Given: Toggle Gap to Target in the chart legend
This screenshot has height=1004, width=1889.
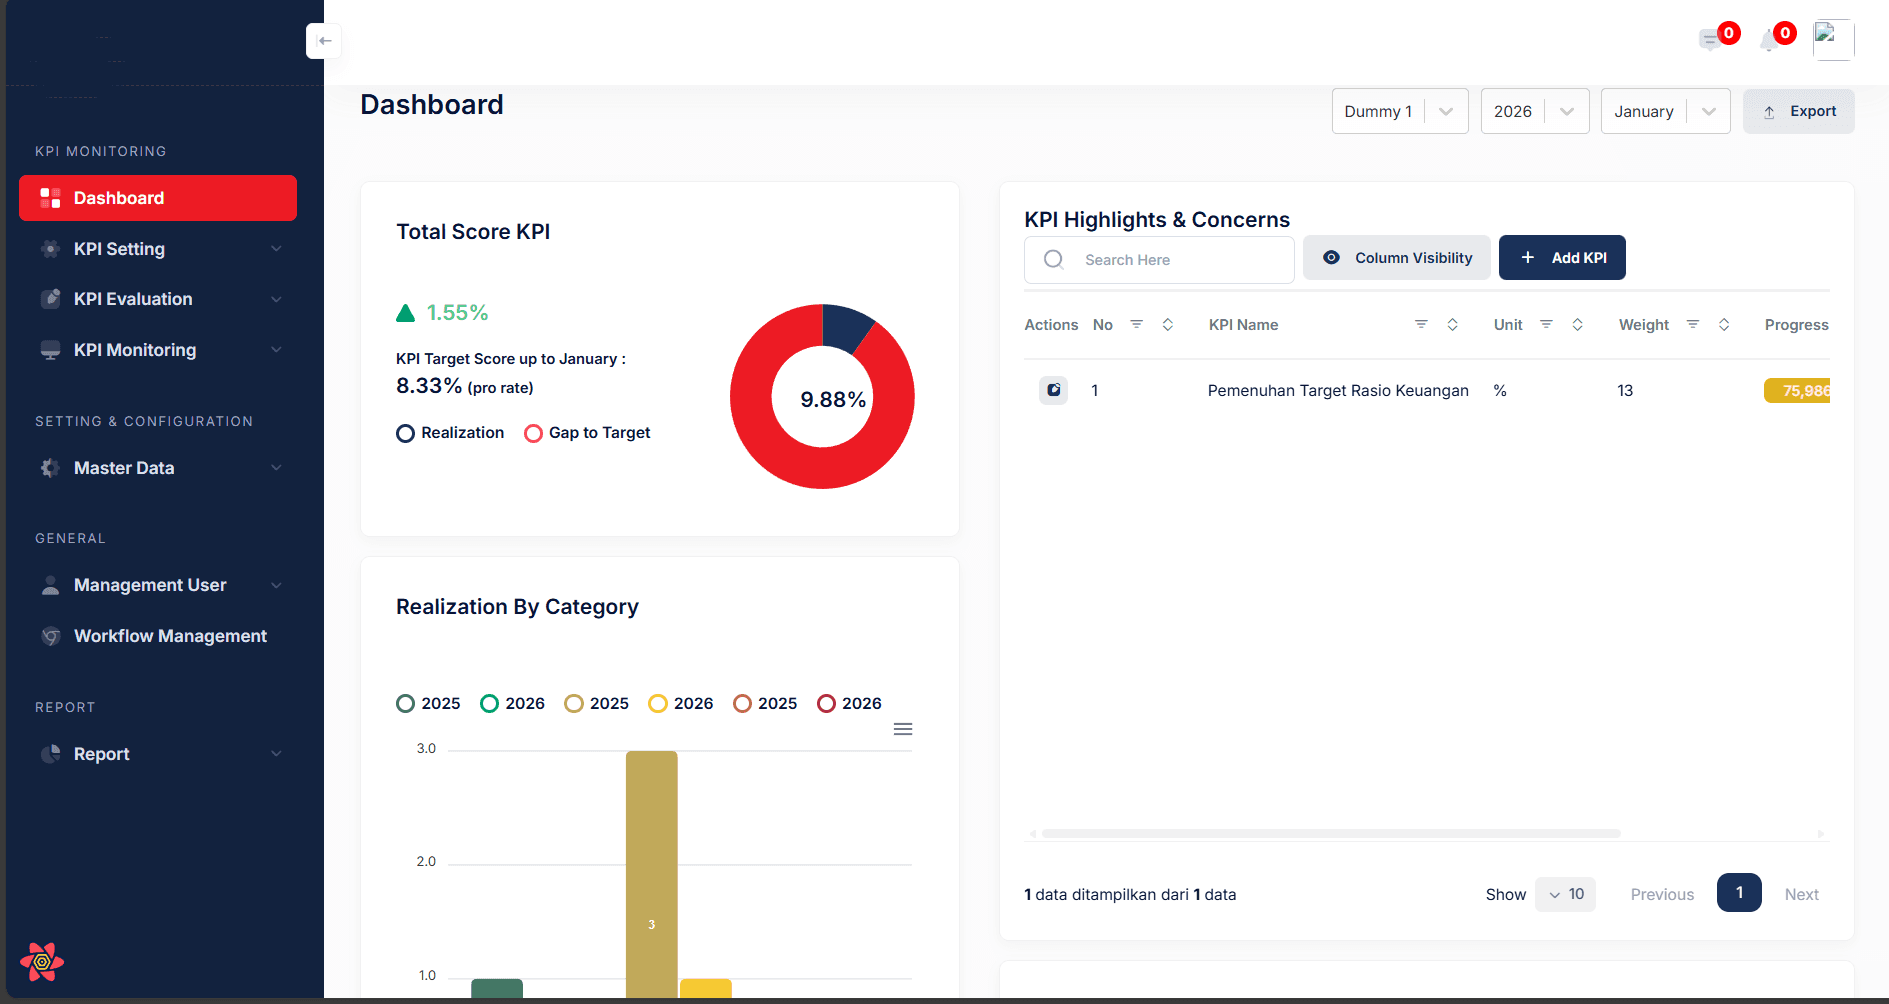Looking at the screenshot, I should tap(587, 432).
